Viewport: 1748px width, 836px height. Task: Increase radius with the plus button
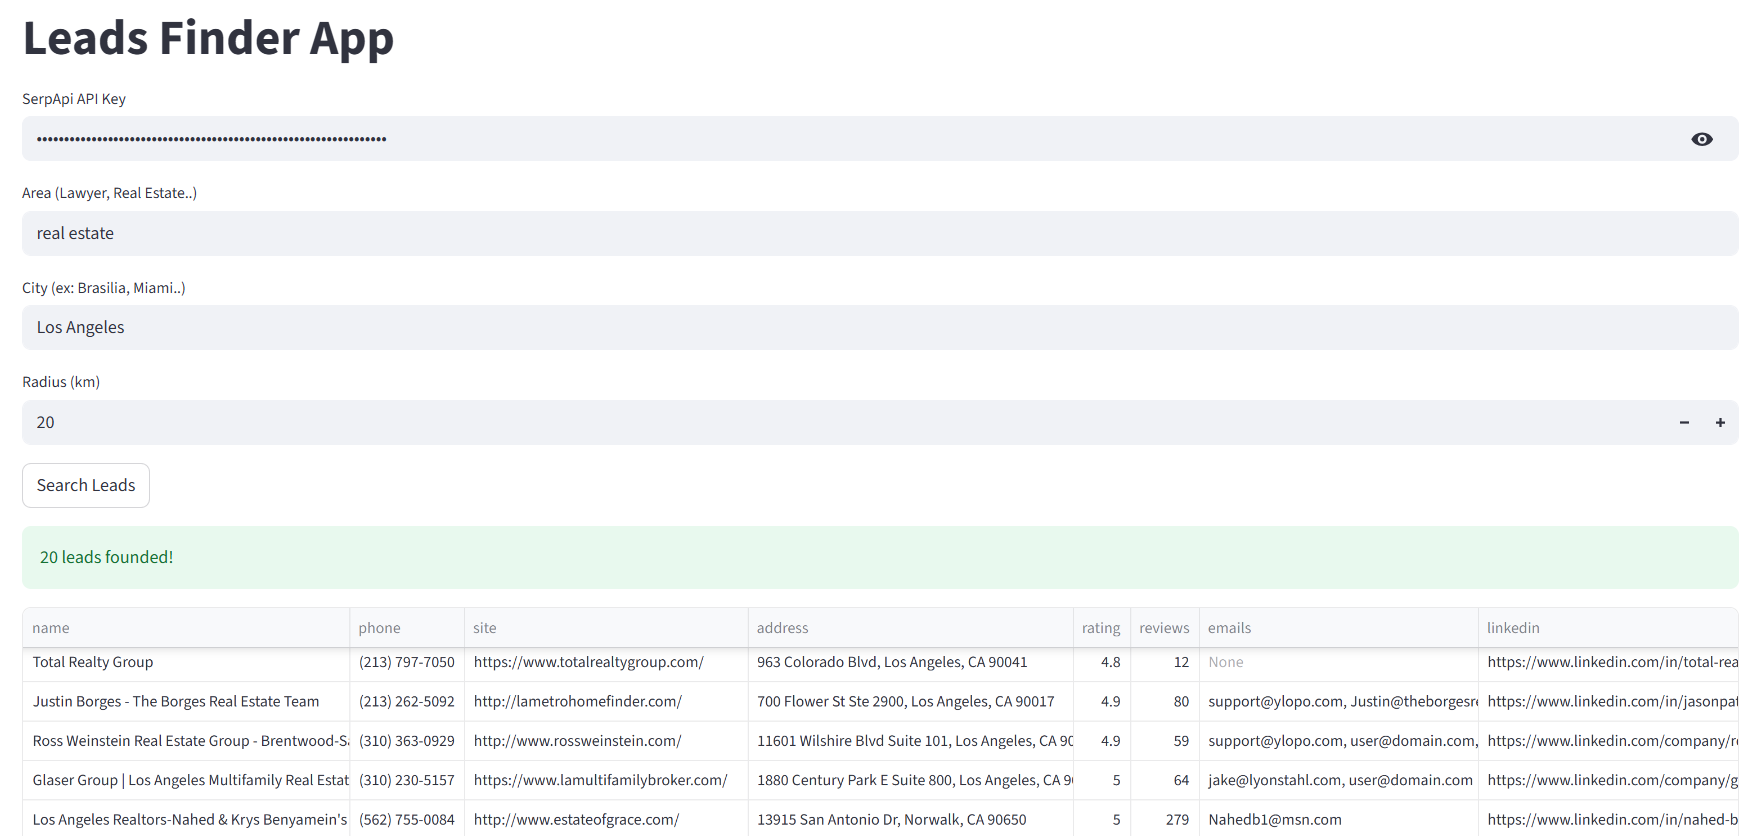[1720, 423]
